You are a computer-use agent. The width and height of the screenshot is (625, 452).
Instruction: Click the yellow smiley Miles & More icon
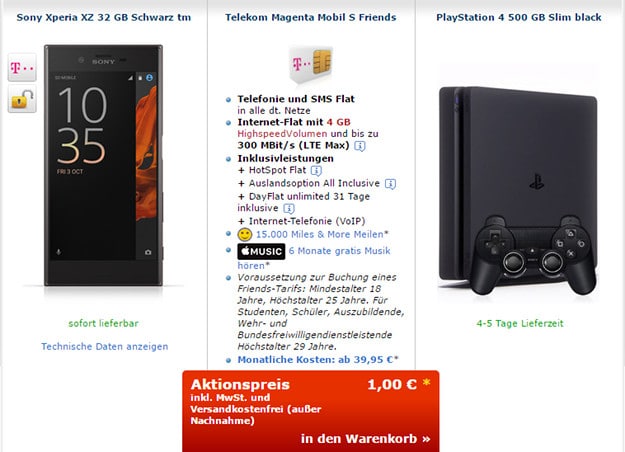click(245, 234)
